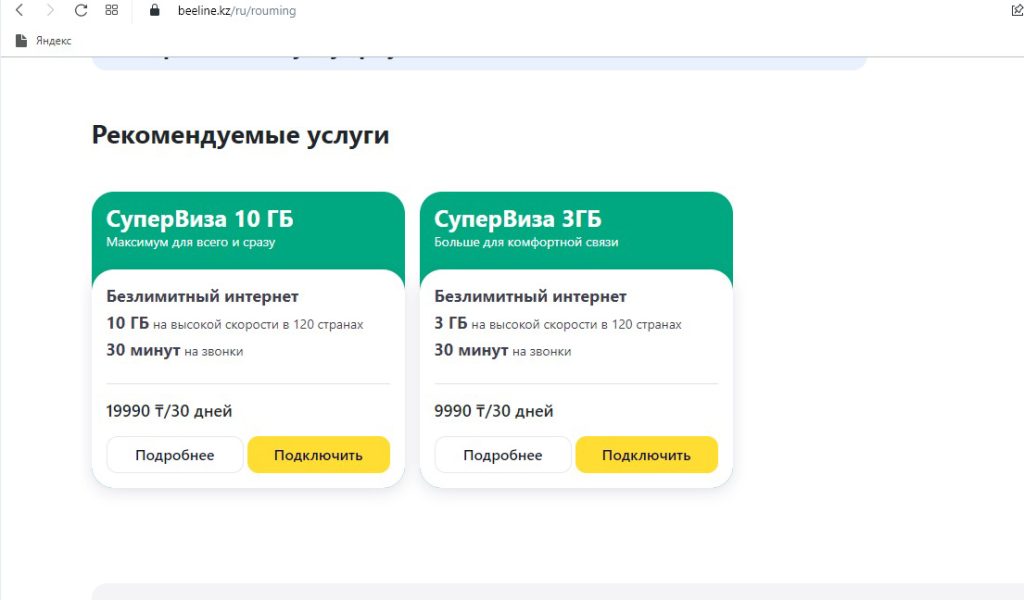The image size is (1024, 600).
Task: View site security lock info
Action: click(x=155, y=10)
